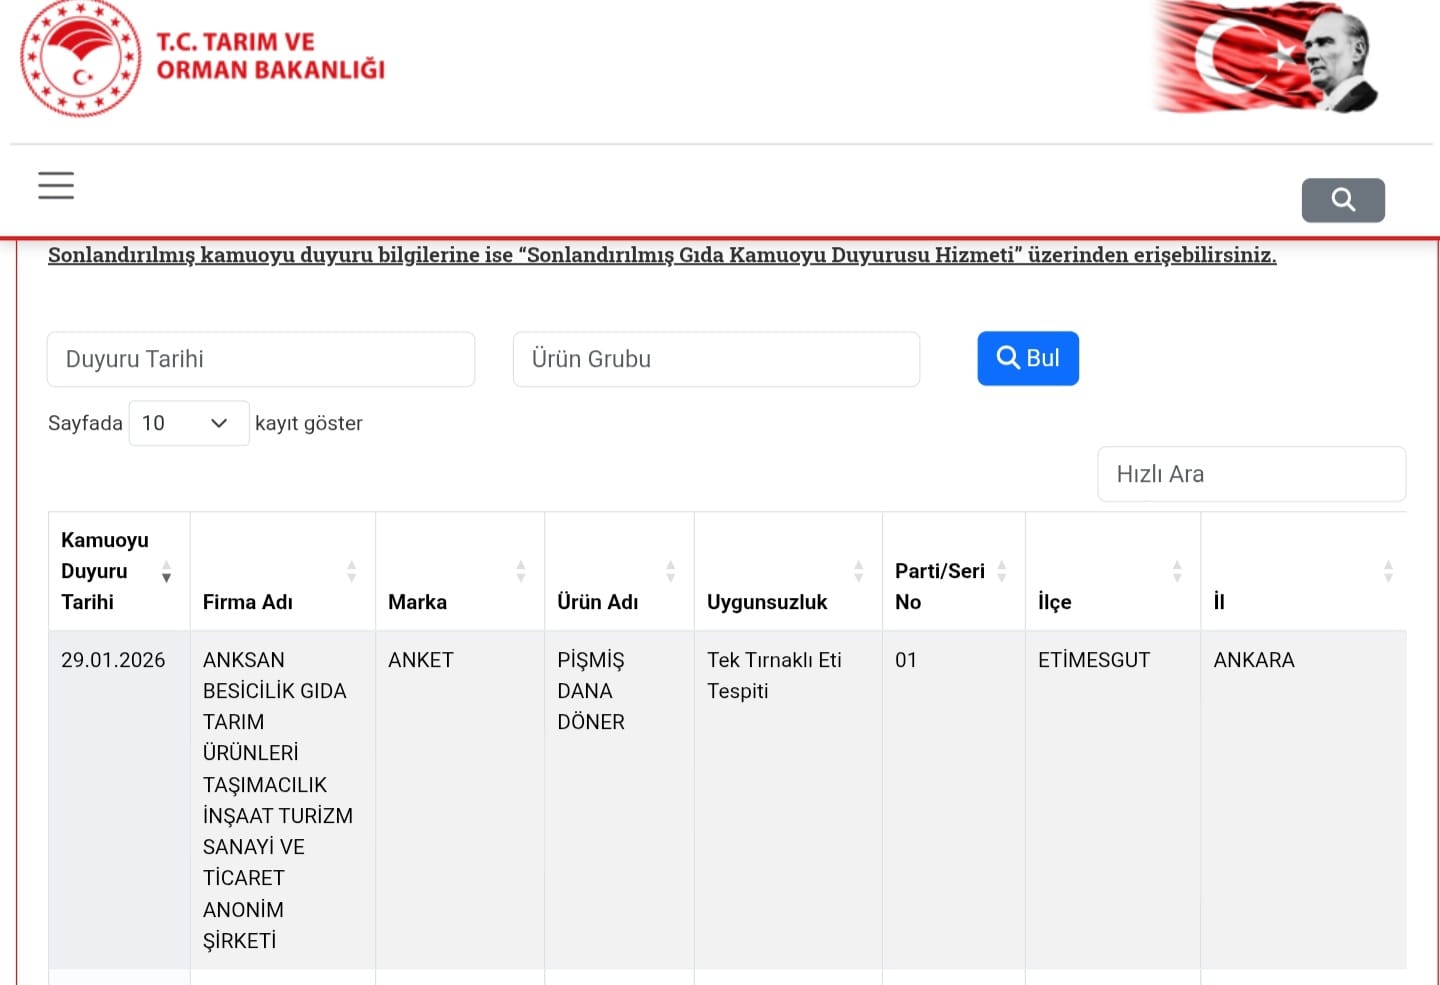
Task: Sort table by Ürün Adı column
Action: point(670,571)
